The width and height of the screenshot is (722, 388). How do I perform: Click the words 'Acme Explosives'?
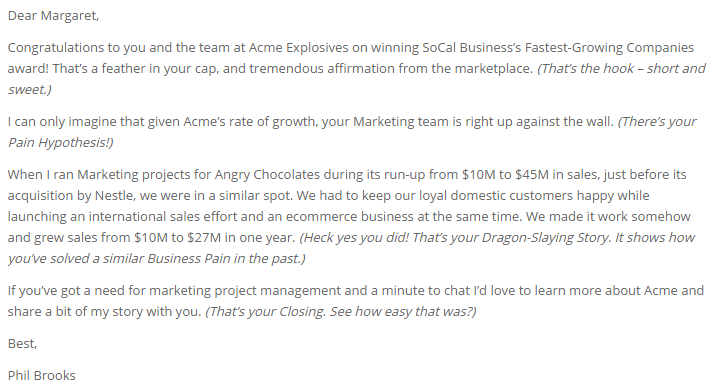pos(298,47)
